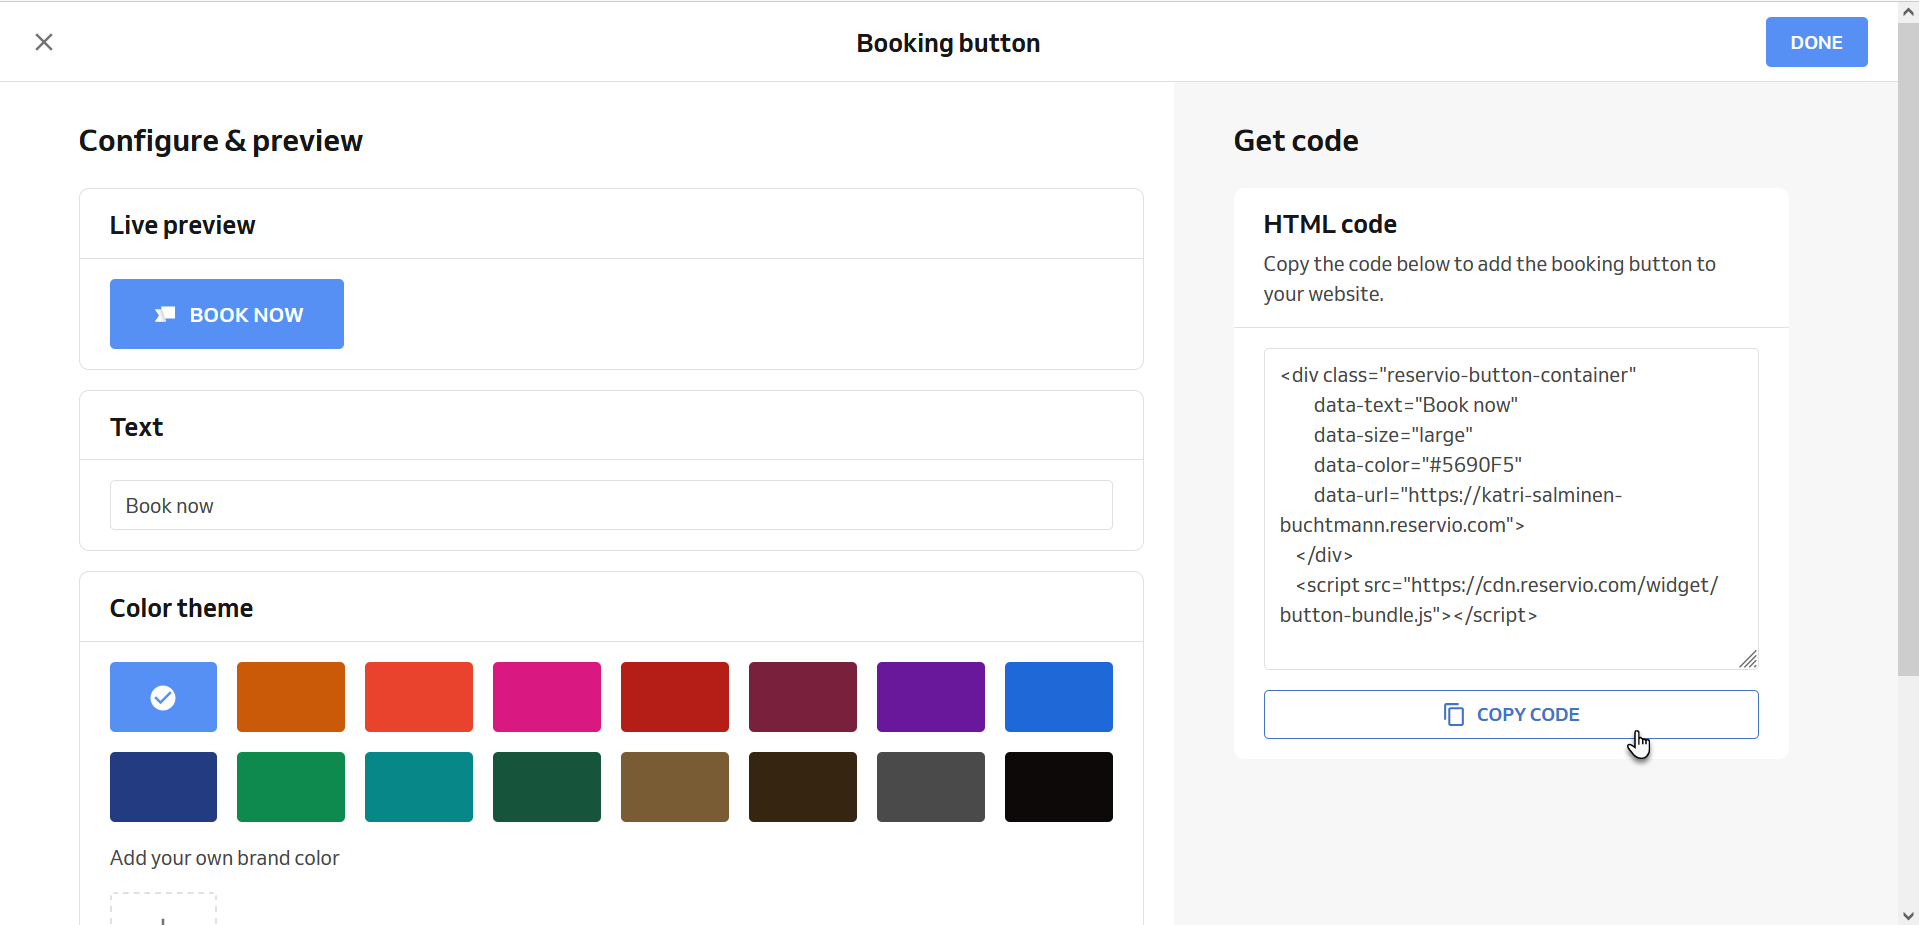Pick the dark red color swatch
This screenshot has height=925, width=1919.
[675, 697]
